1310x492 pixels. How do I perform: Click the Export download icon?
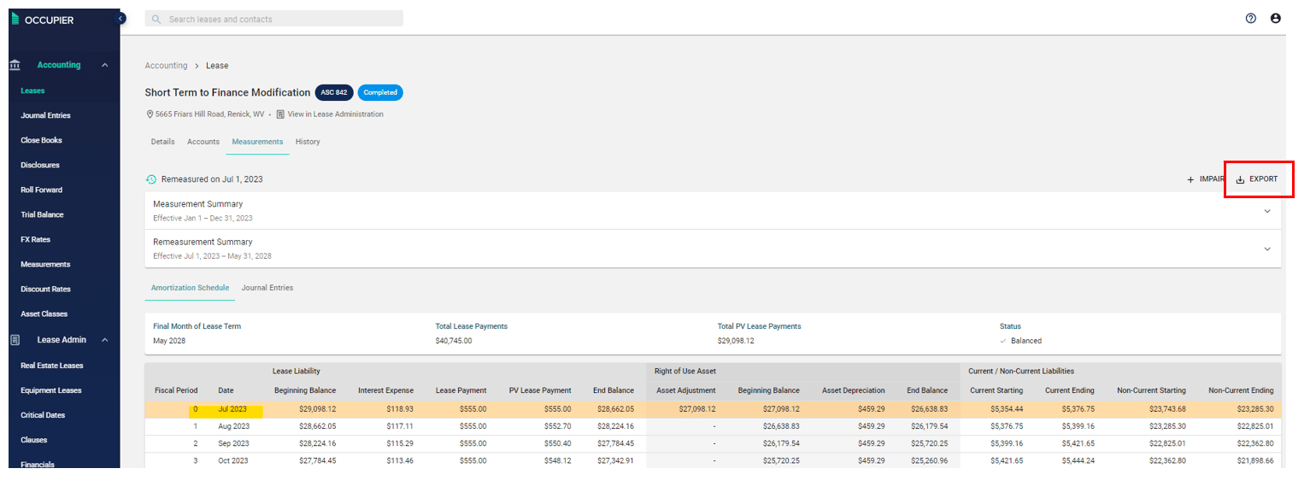[1240, 180]
